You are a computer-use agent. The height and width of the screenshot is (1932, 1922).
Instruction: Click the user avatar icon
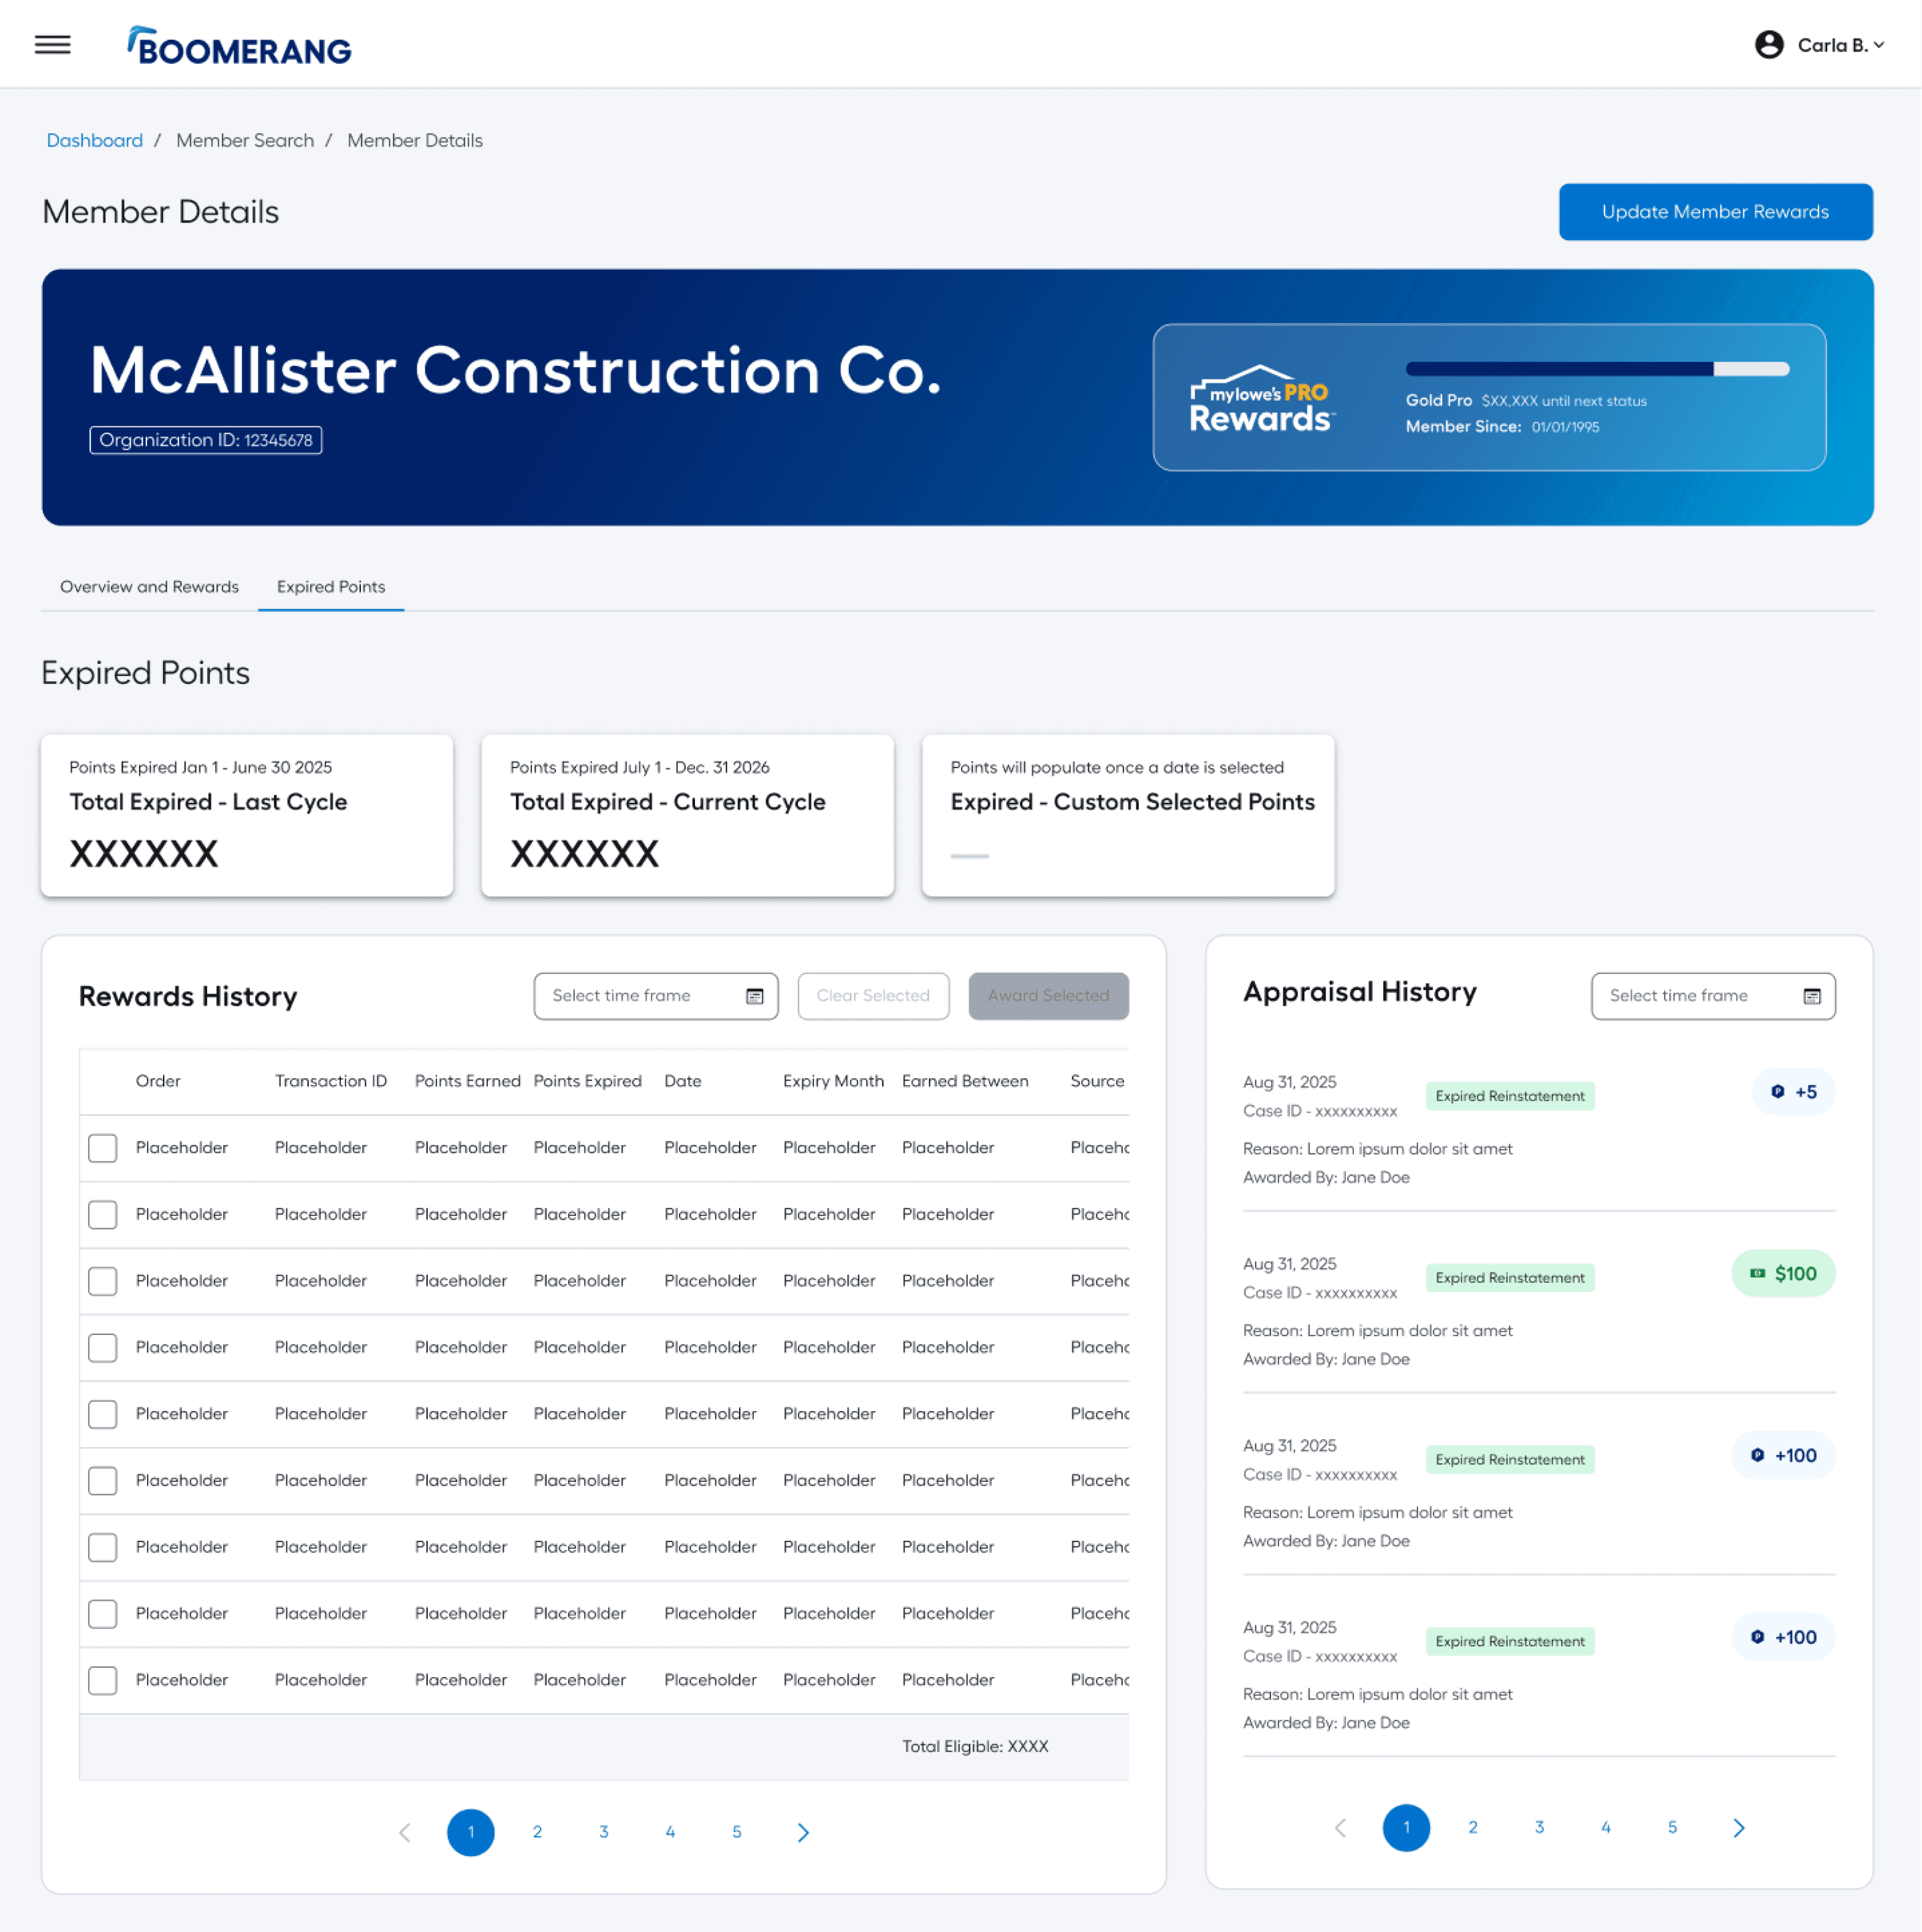(x=1768, y=45)
